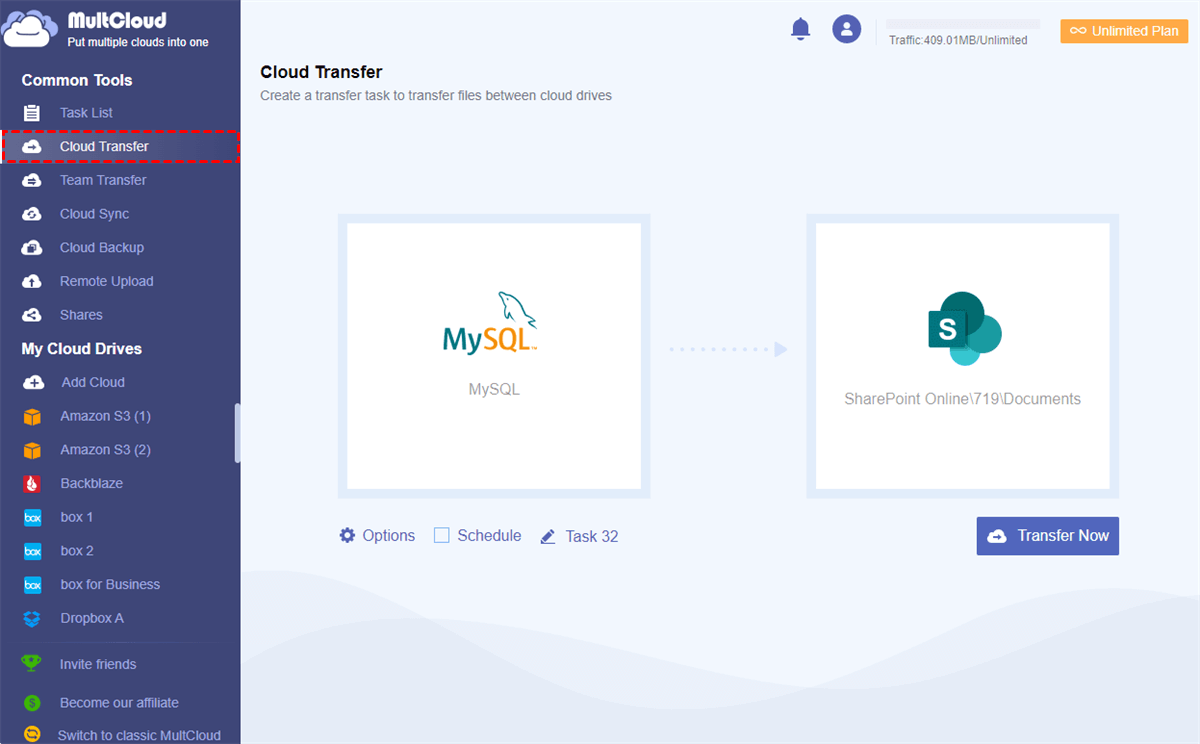The height and width of the screenshot is (744, 1200).
Task: Click the MySQL label under logo
Action: tap(494, 389)
